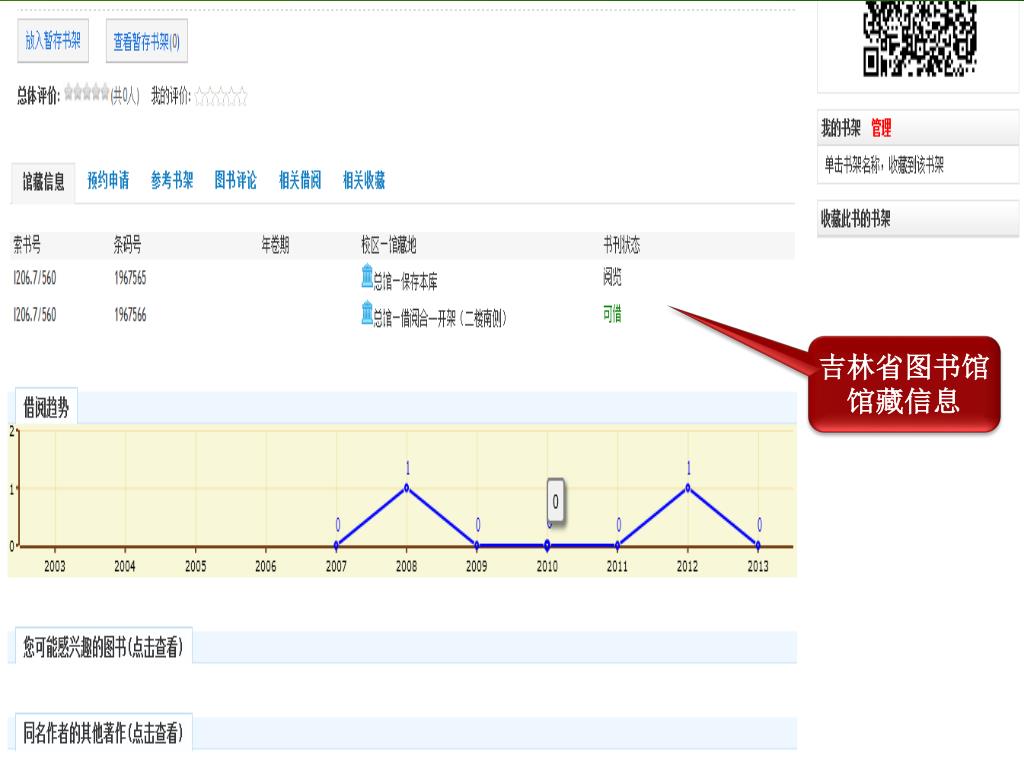Open the 参考书架 tab
The height and width of the screenshot is (768, 1024).
pyautogui.click(x=172, y=180)
